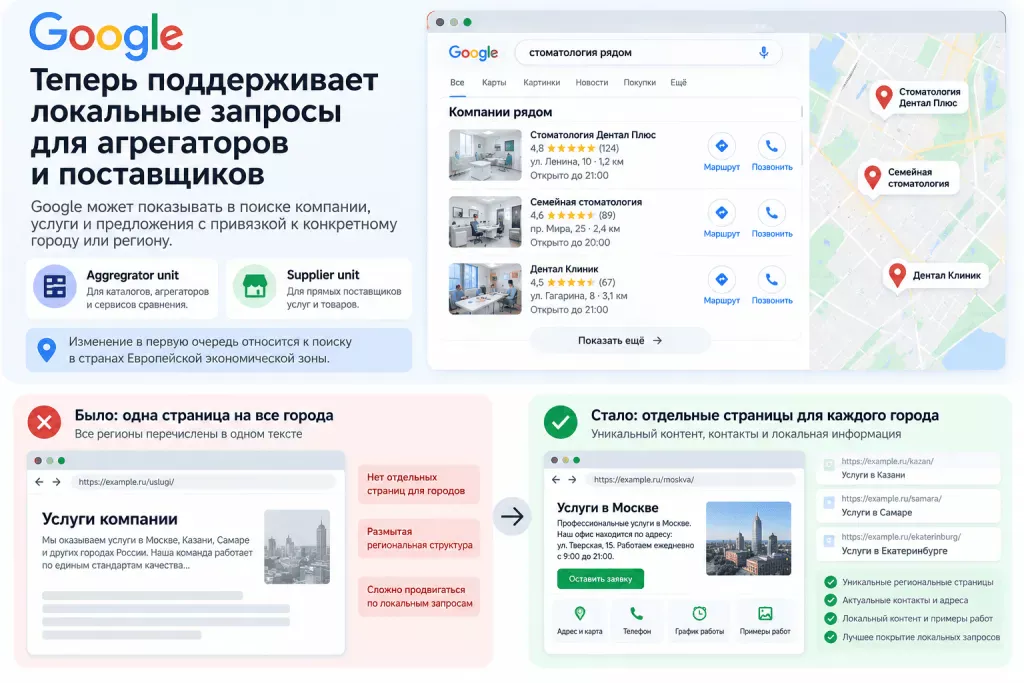Click the Показать ещё button
Screen dimensions: 1024x683
point(620,340)
